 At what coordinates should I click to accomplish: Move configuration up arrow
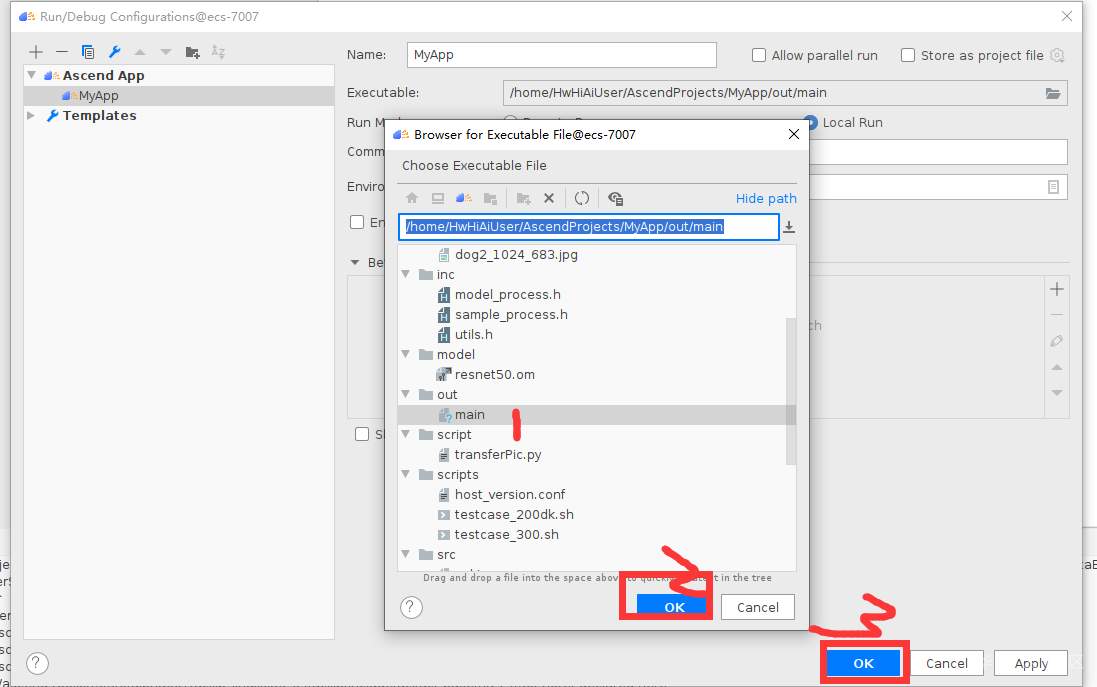click(140, 52)
